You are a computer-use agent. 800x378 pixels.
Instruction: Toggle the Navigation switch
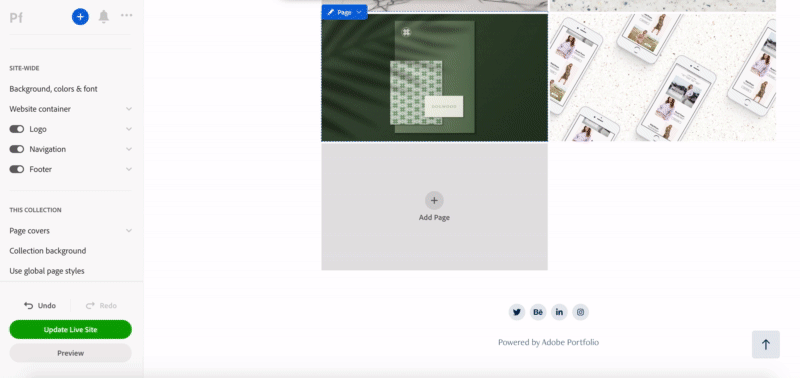17,149
